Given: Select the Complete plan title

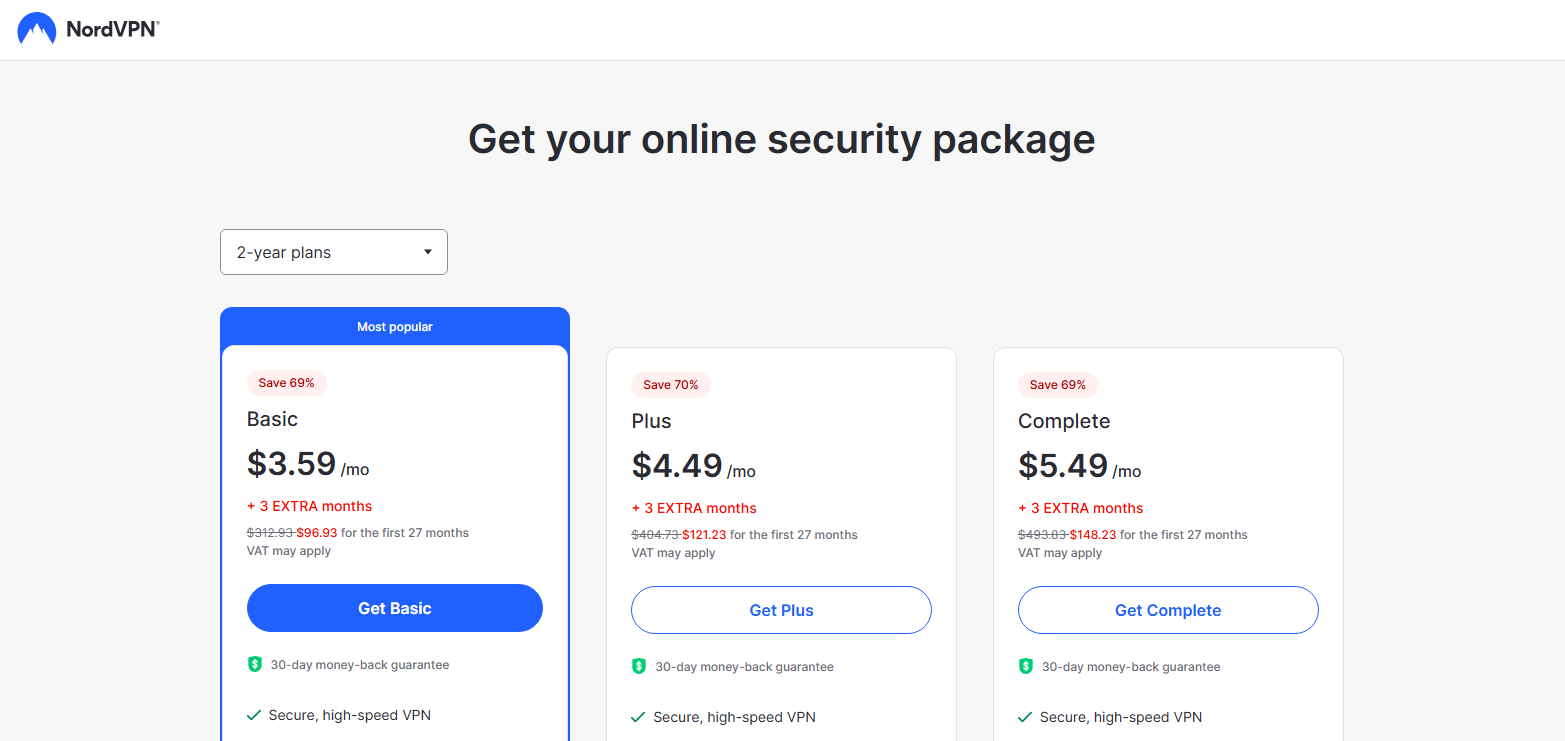Looking at the screenshot, I should (x=1064, y=421).
